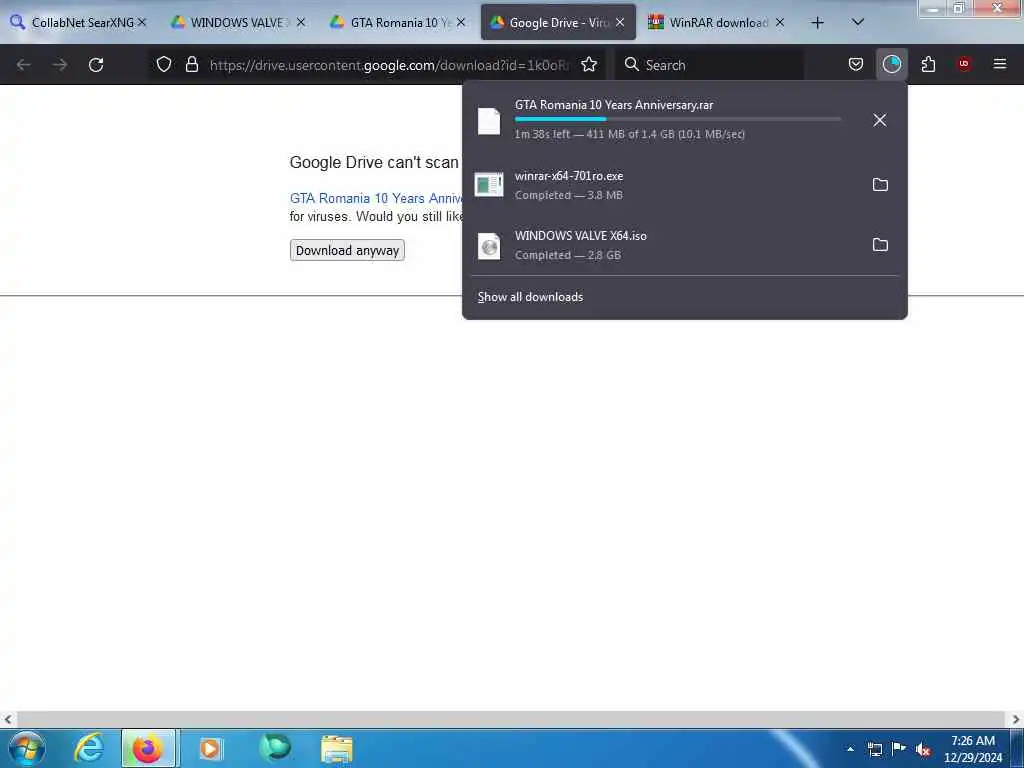Save page to Pocket

[x=856, y=64]
